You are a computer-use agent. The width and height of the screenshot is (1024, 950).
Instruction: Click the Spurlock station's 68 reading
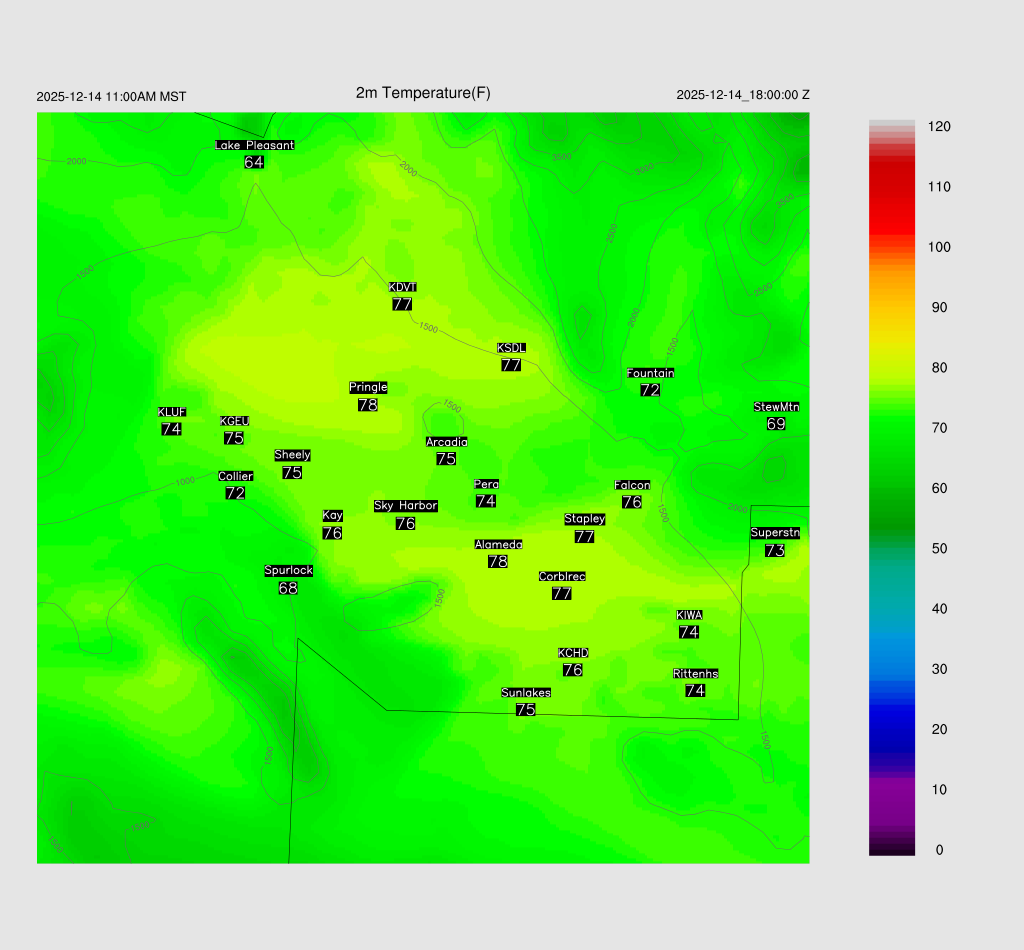point(288,589)
